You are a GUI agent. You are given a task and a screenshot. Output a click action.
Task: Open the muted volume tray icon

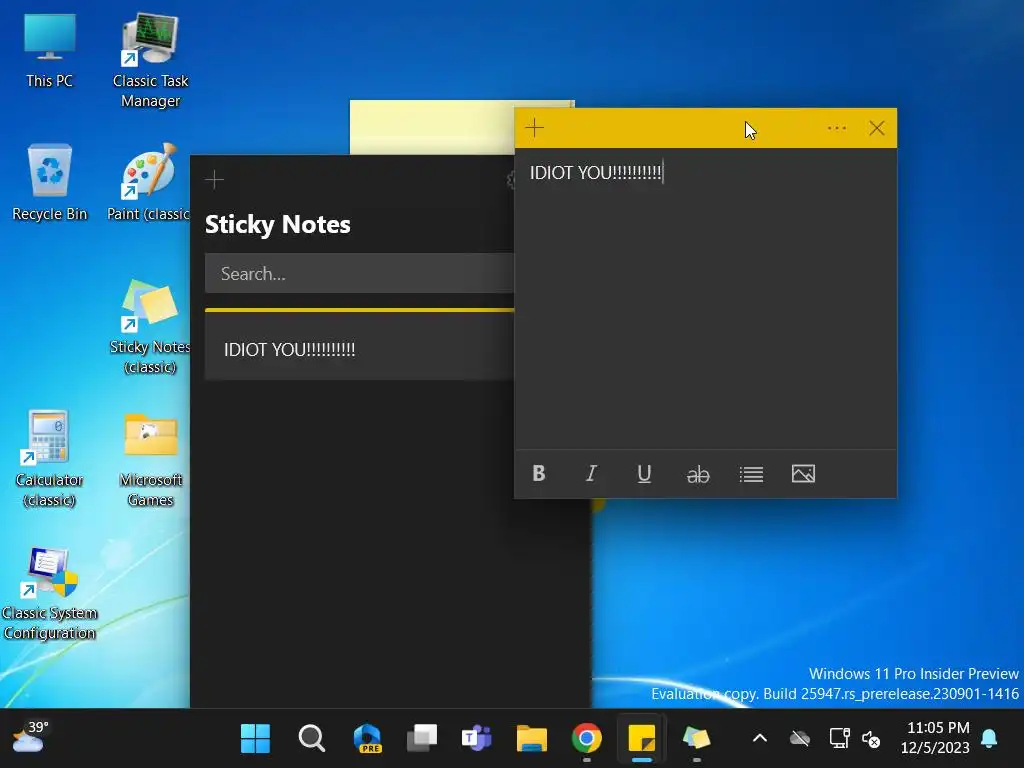click(x=871, y=739)
